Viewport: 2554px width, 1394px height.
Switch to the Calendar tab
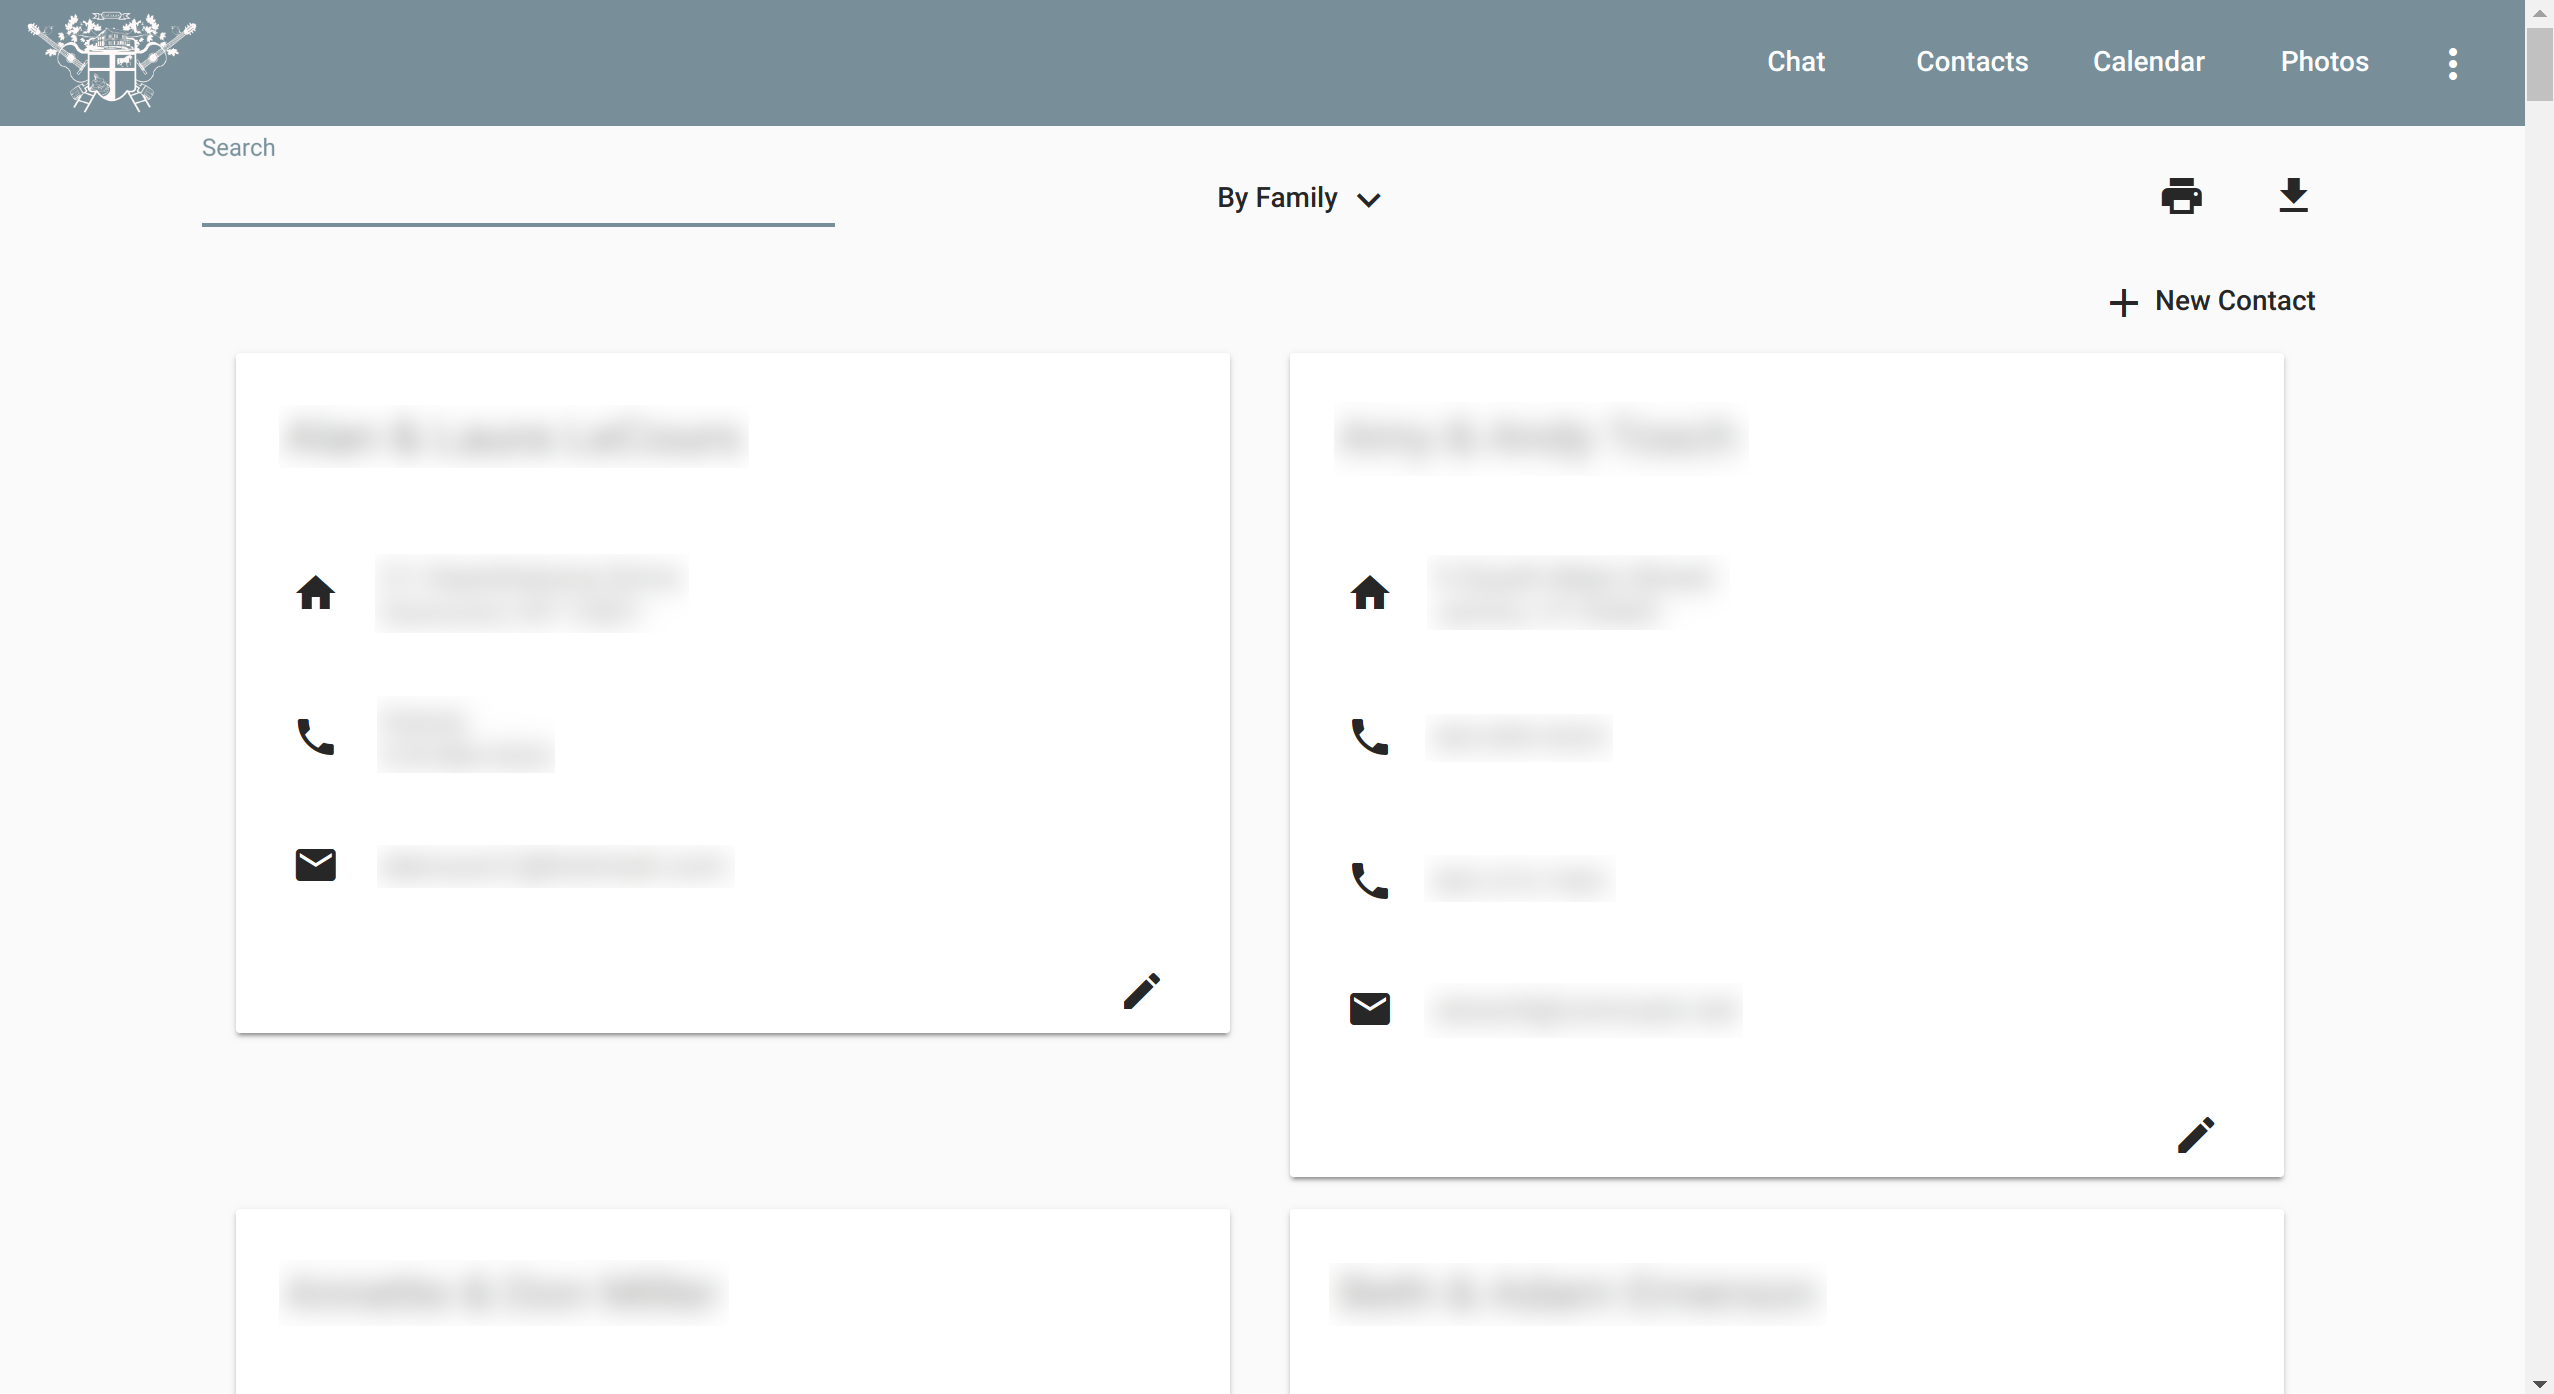click(2148, 62)
